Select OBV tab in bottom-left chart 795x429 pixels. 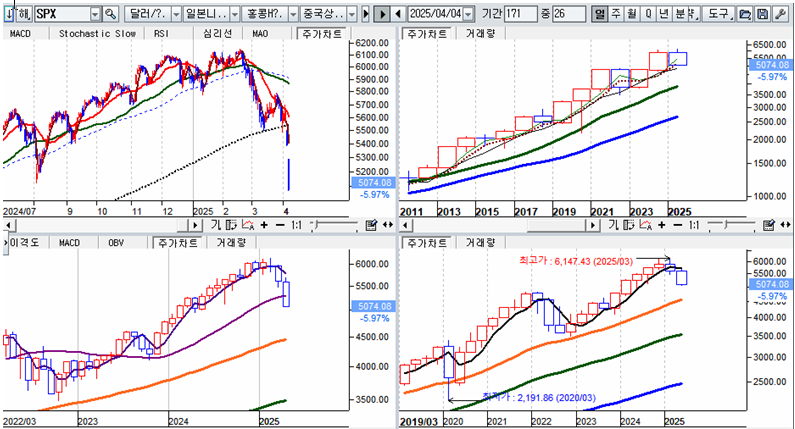[x=116, y=243]
